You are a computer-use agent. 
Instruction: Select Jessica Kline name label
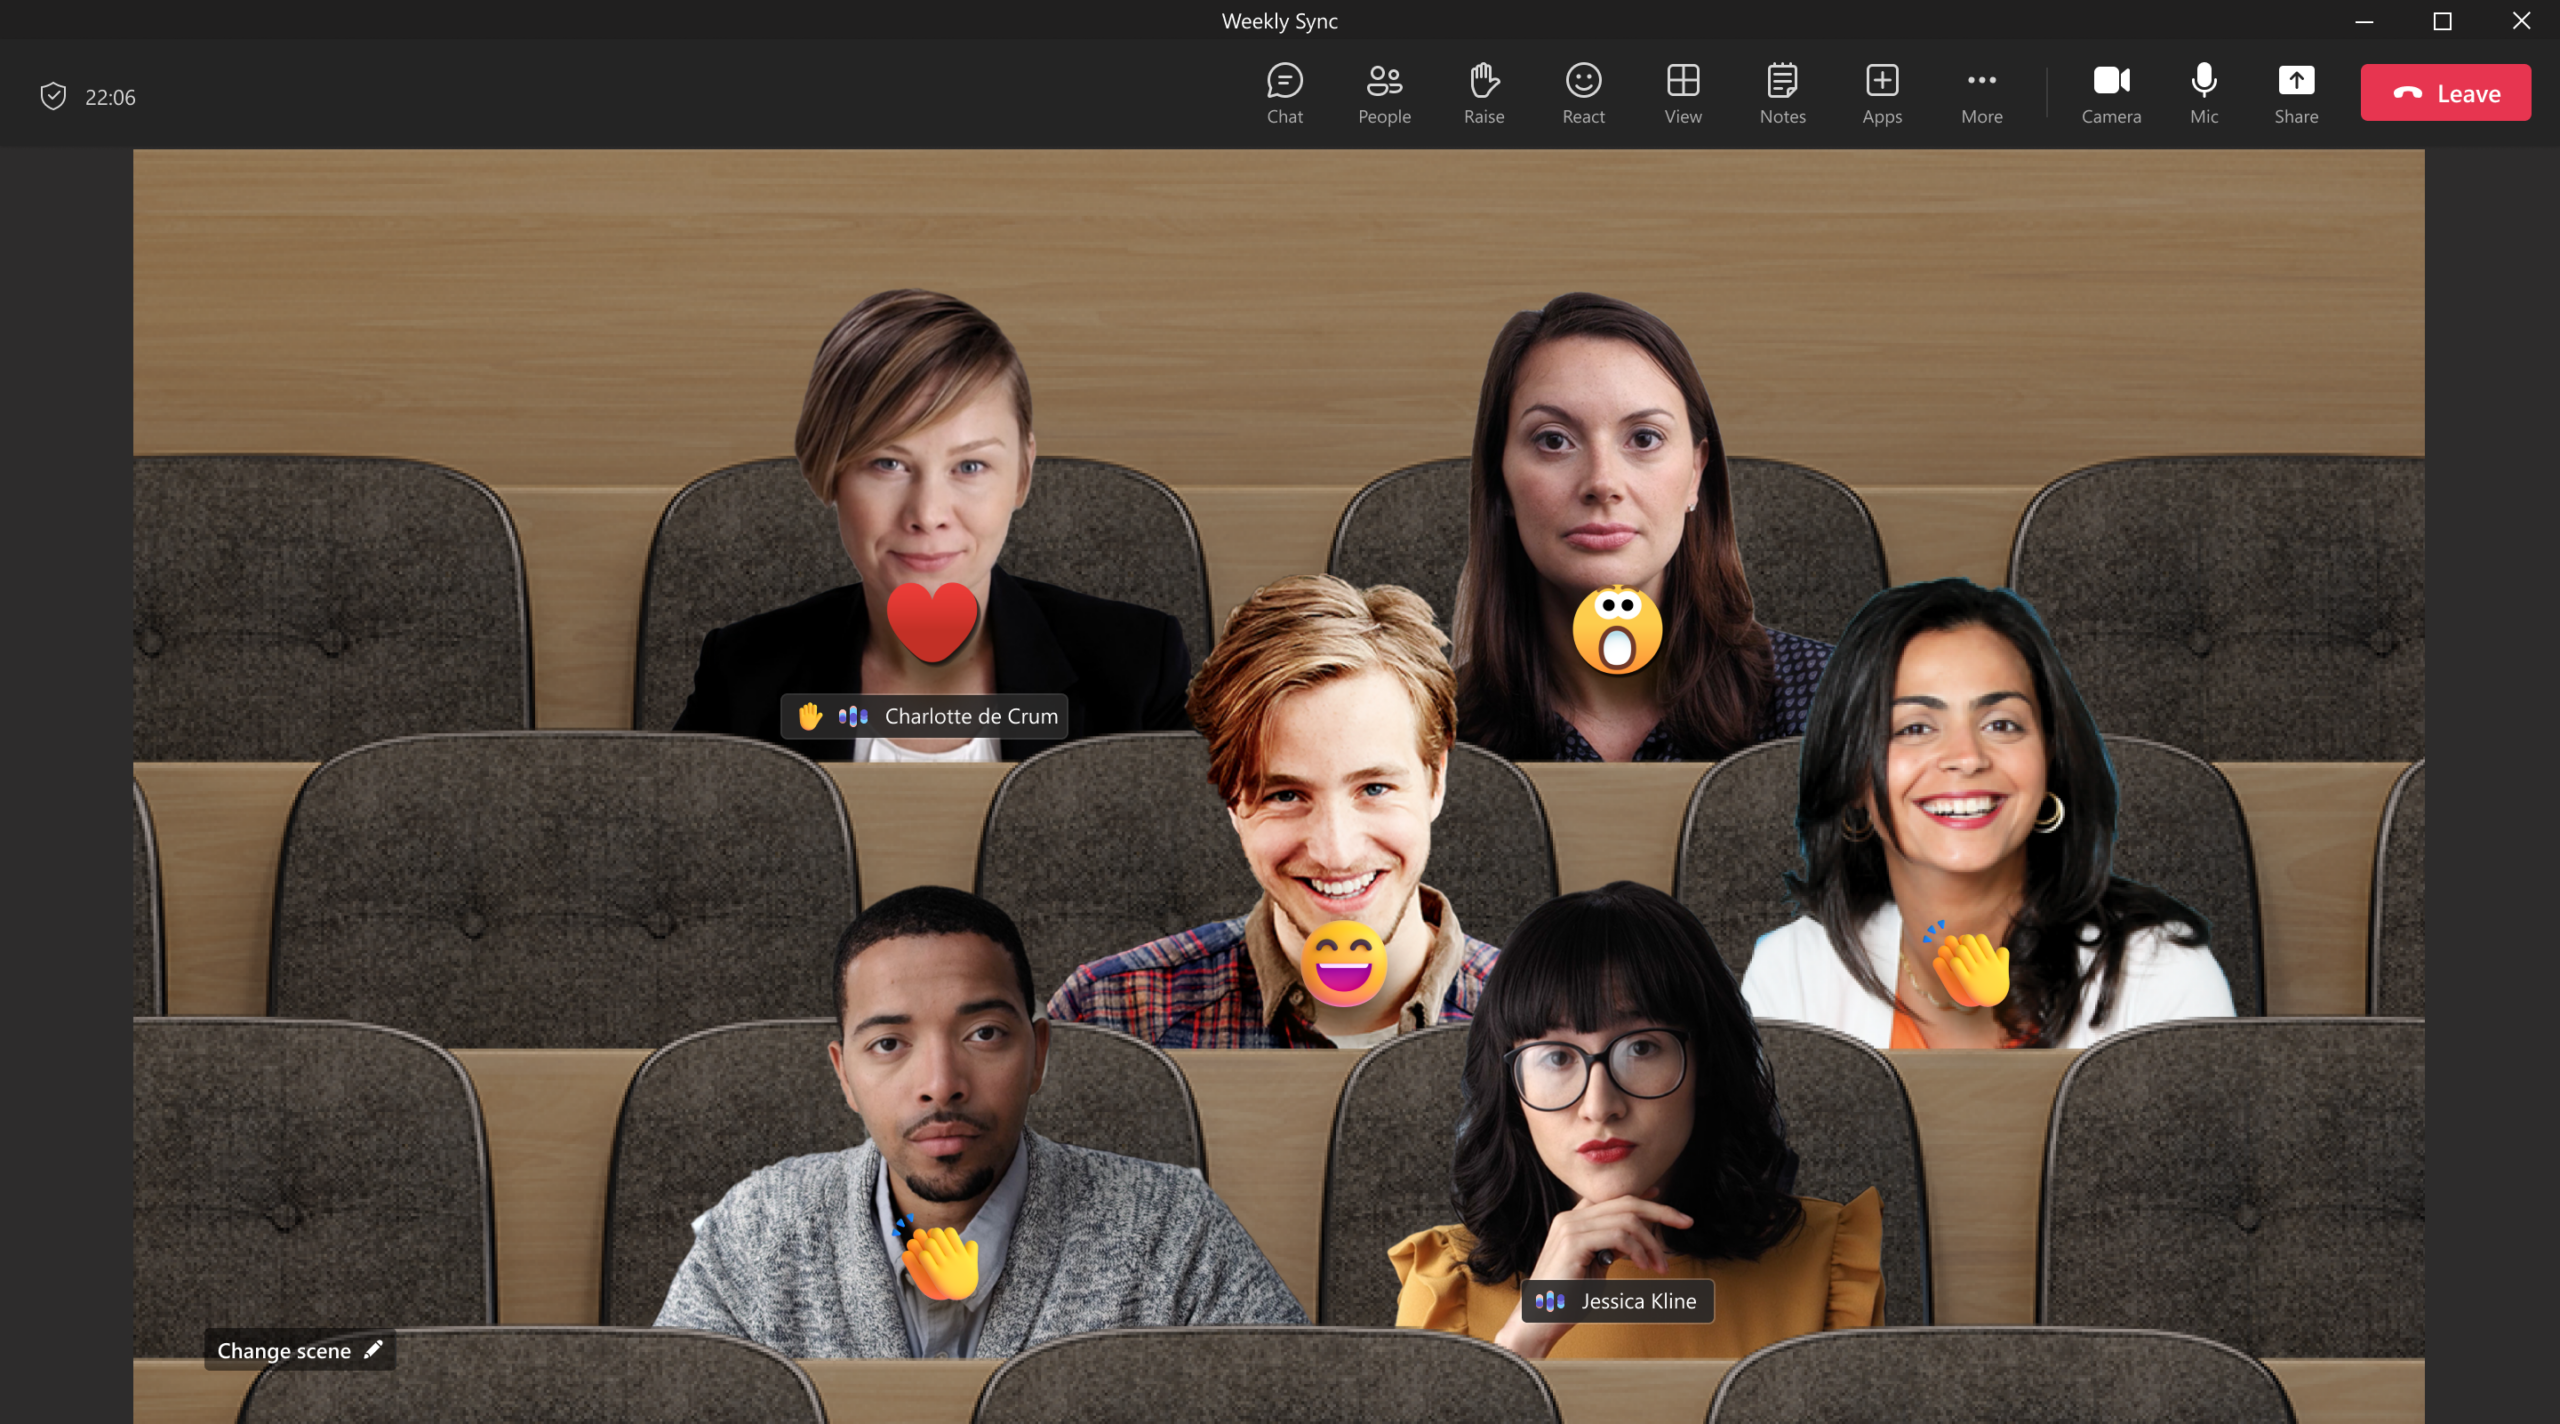[x=1637, y=1301]
